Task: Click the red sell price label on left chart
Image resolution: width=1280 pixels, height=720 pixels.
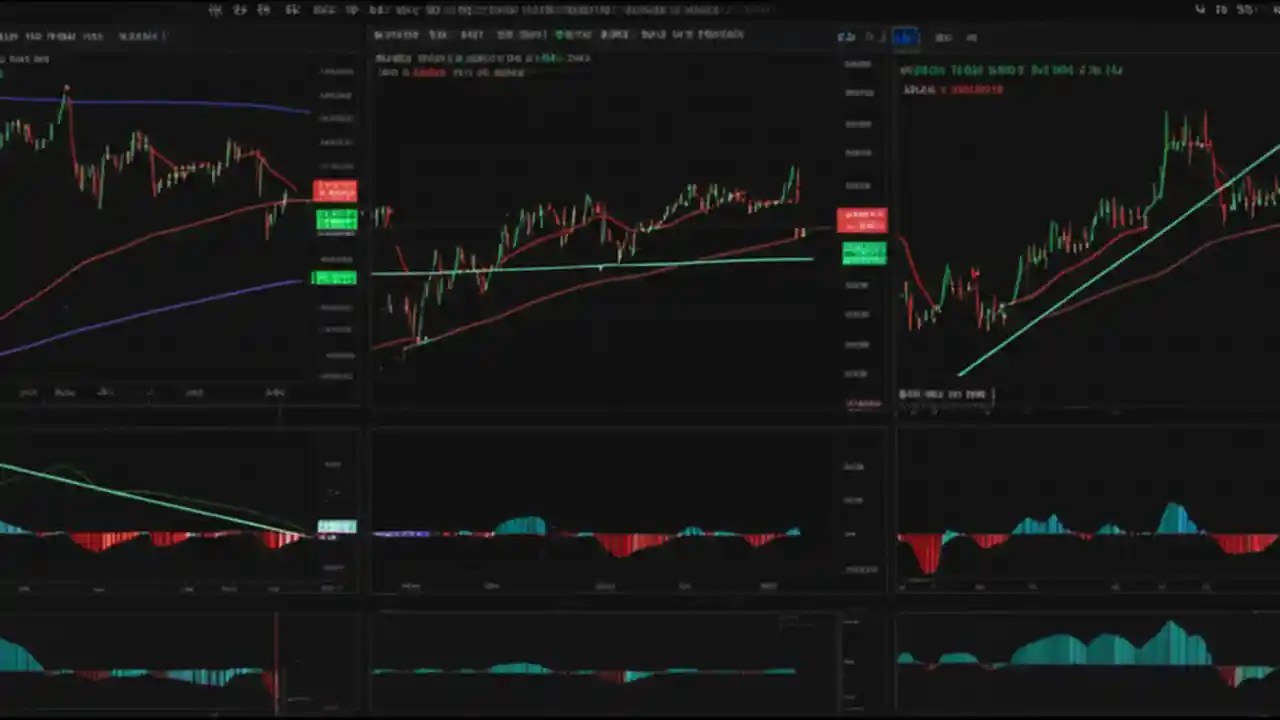Action: pyautogui.click(x=335, y=190)
